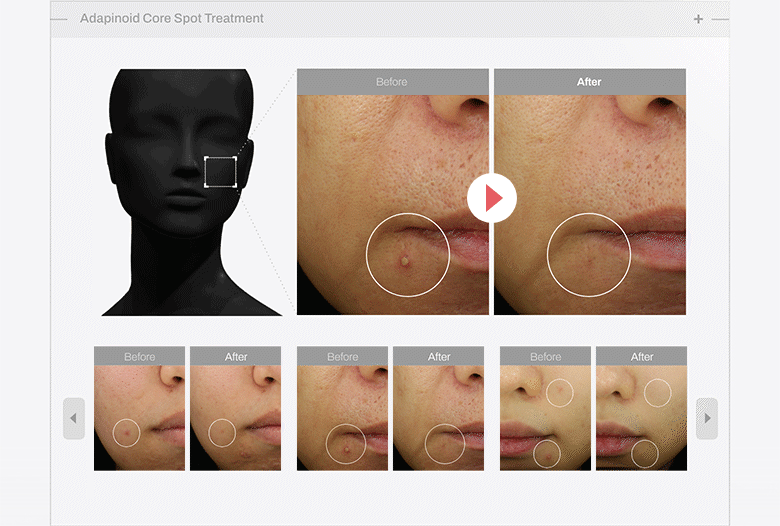Select the large Before tab
The image size is (780, 526).
(x=392, y=82)
